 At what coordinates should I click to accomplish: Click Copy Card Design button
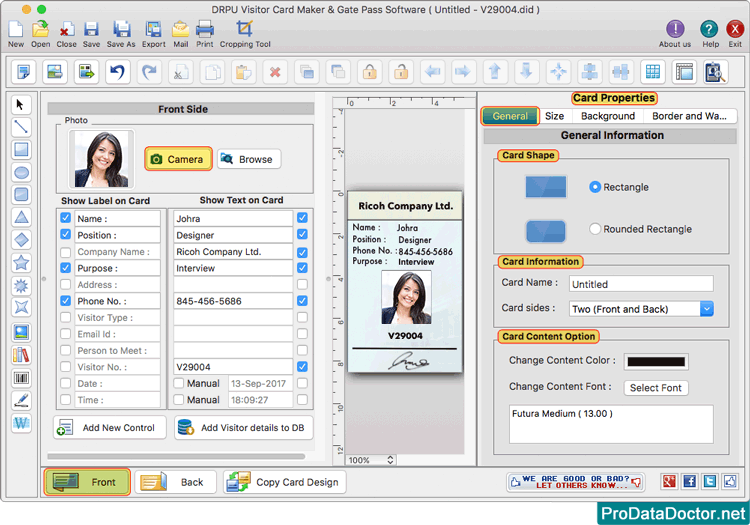click(285, 481)
